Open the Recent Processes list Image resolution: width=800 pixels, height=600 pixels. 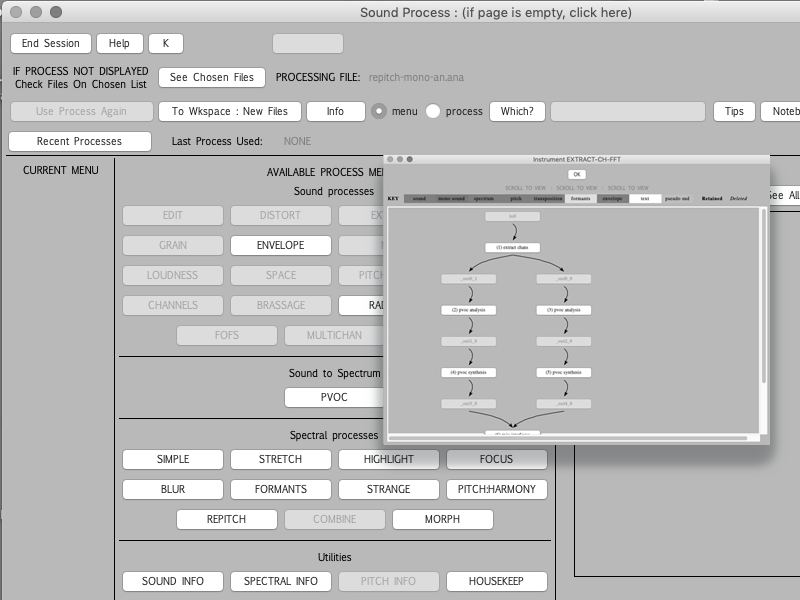(x=79, y=142)
